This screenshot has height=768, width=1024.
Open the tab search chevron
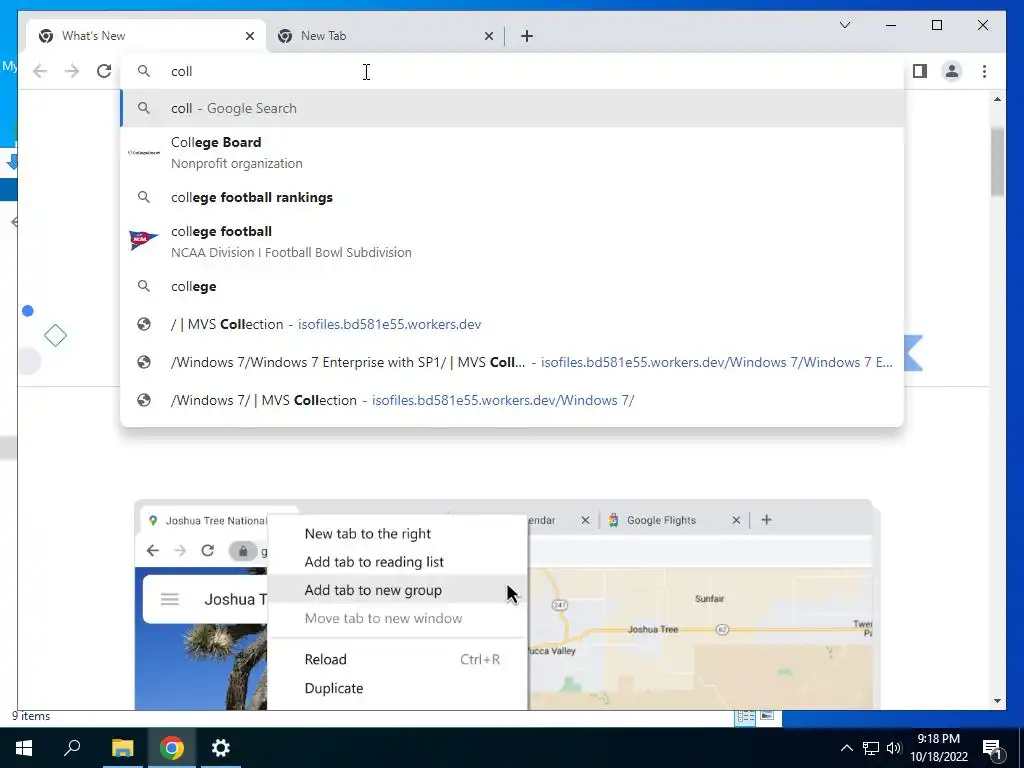point(844,25)
